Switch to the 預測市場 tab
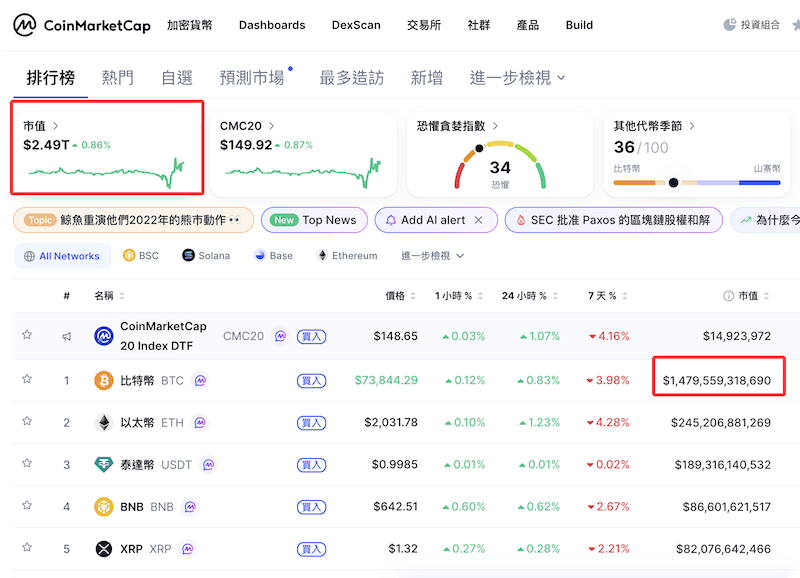Image resolution: width=800 pixels, height=578 pixels. (x=252, y=78)
